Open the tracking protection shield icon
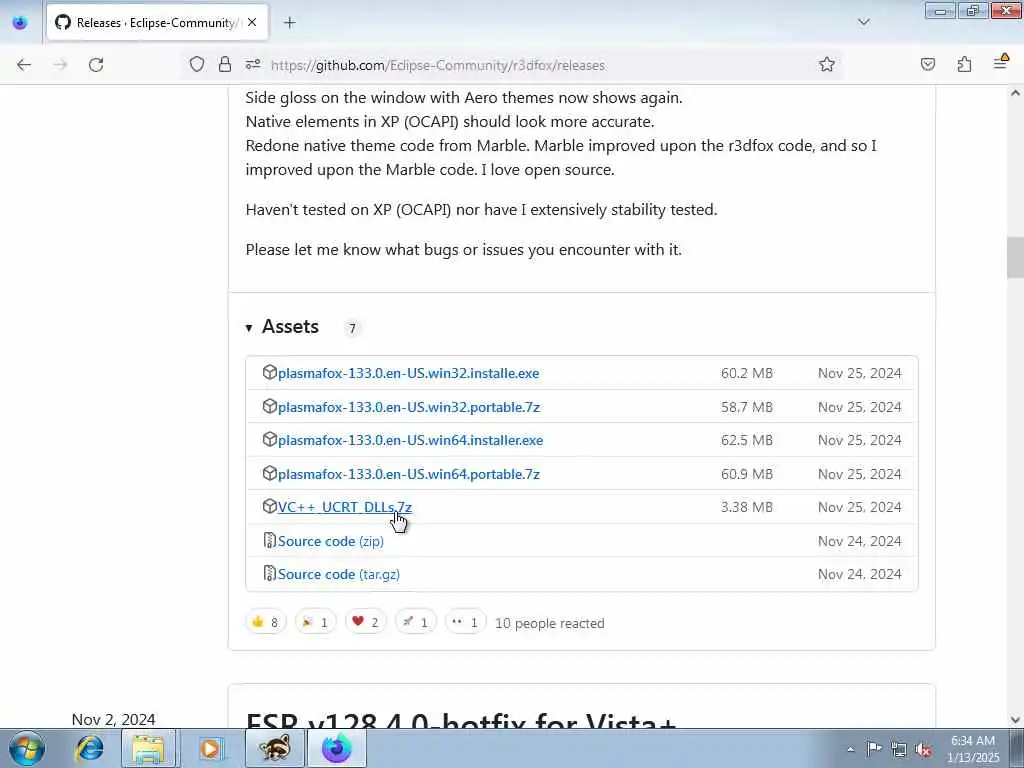The image size is (1024, 768). point(197,65)
